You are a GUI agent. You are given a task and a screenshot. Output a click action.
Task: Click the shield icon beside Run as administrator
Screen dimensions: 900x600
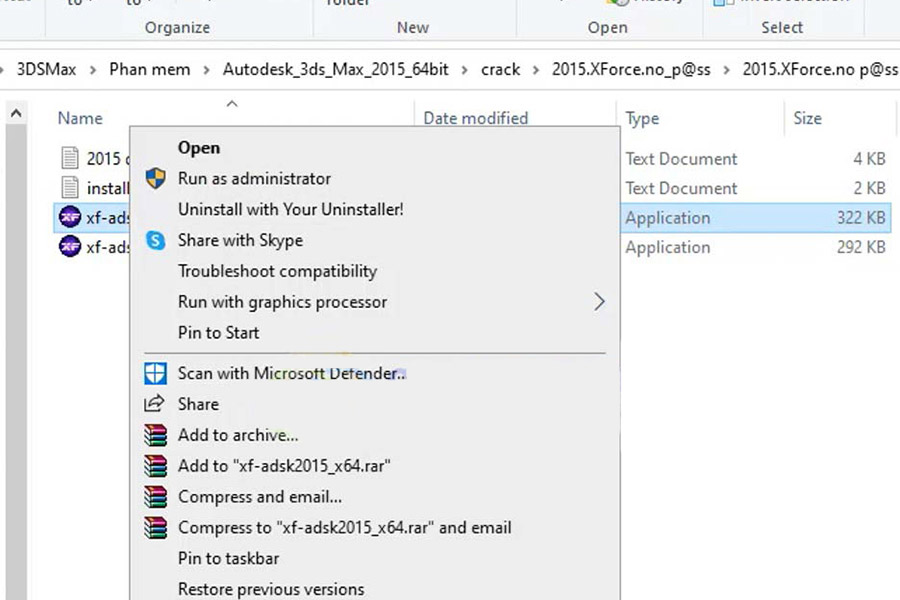point(156,179)
